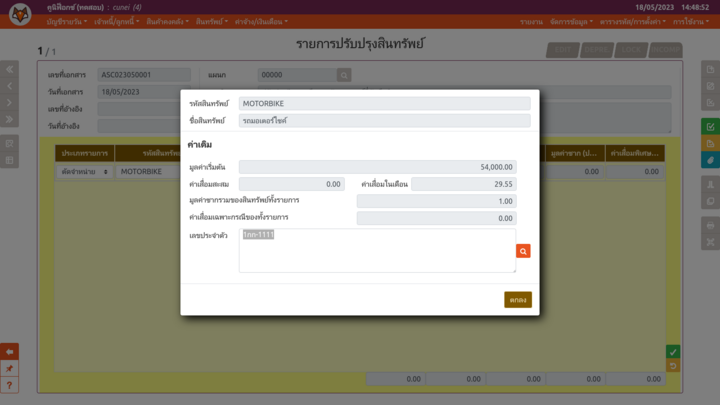Click the DEPRE. status button
This screenshot has width=720, height=405.
[597, 50]
